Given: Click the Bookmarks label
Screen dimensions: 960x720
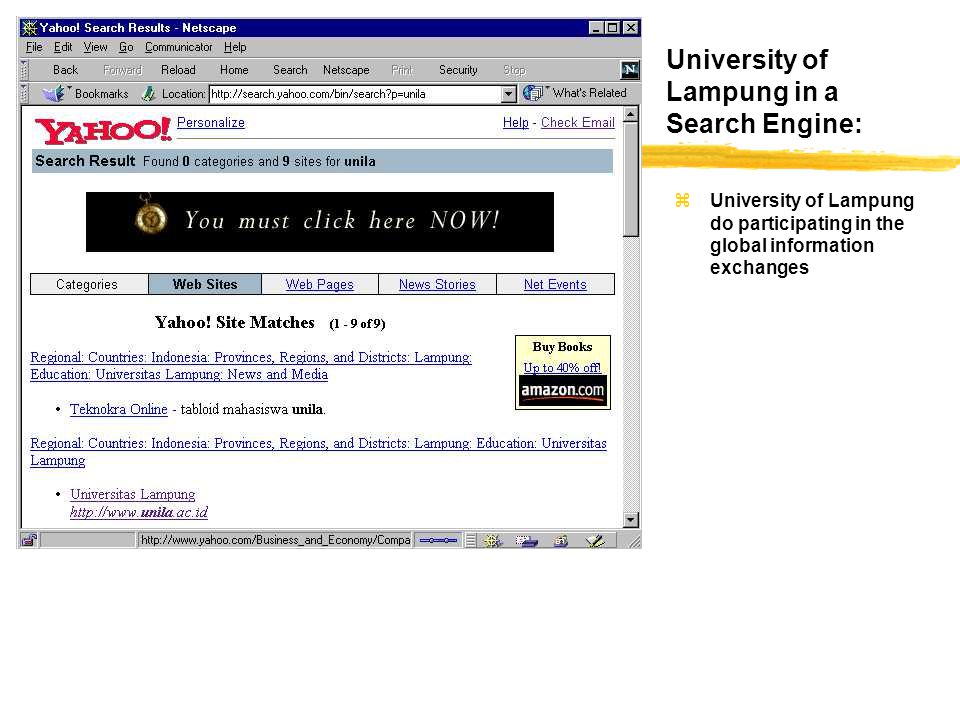Looking at the screenshot, I should point(102,94).
